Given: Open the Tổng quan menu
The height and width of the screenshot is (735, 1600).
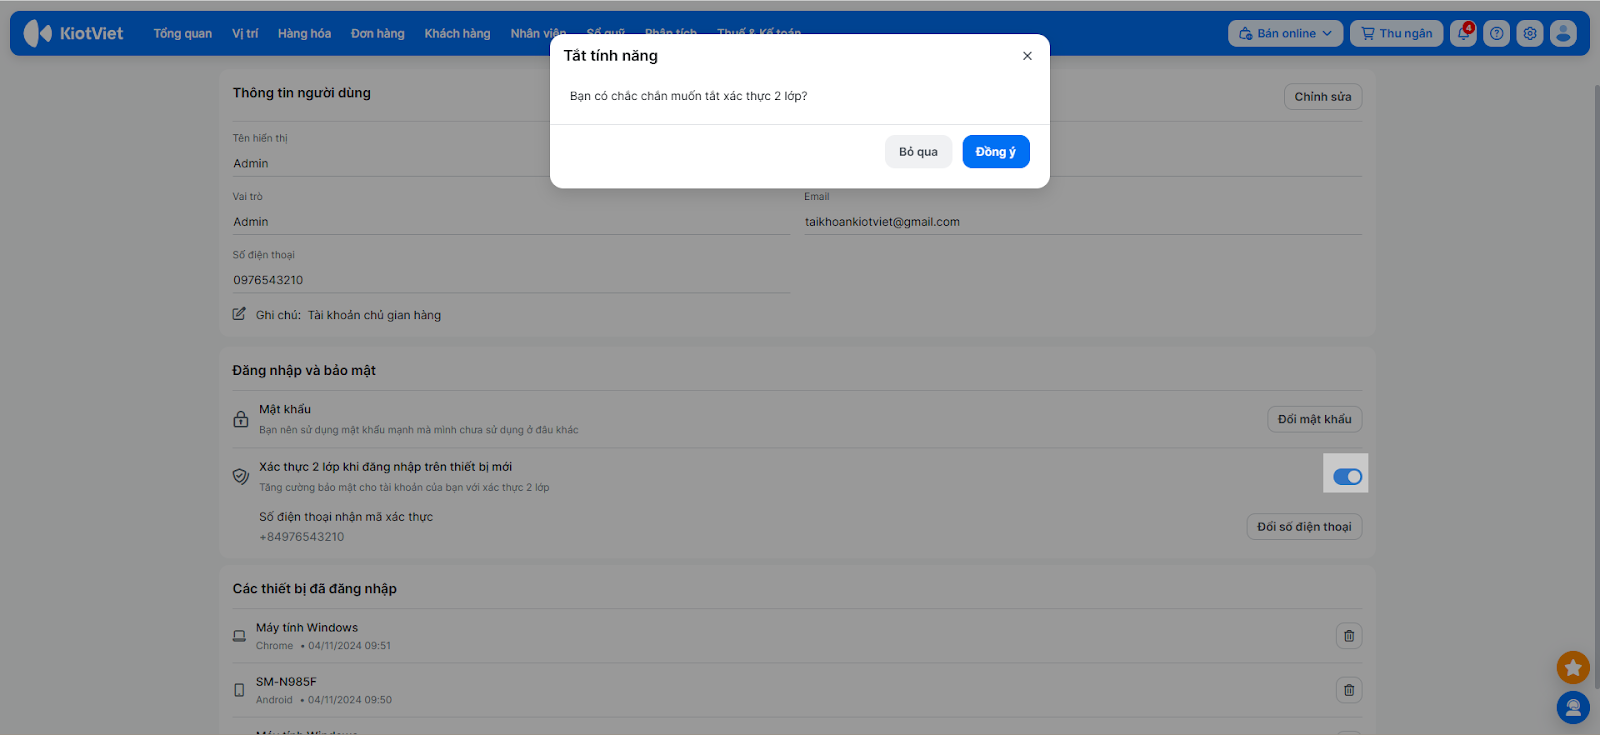Looking at the screenshot, I should pos(183,33).
